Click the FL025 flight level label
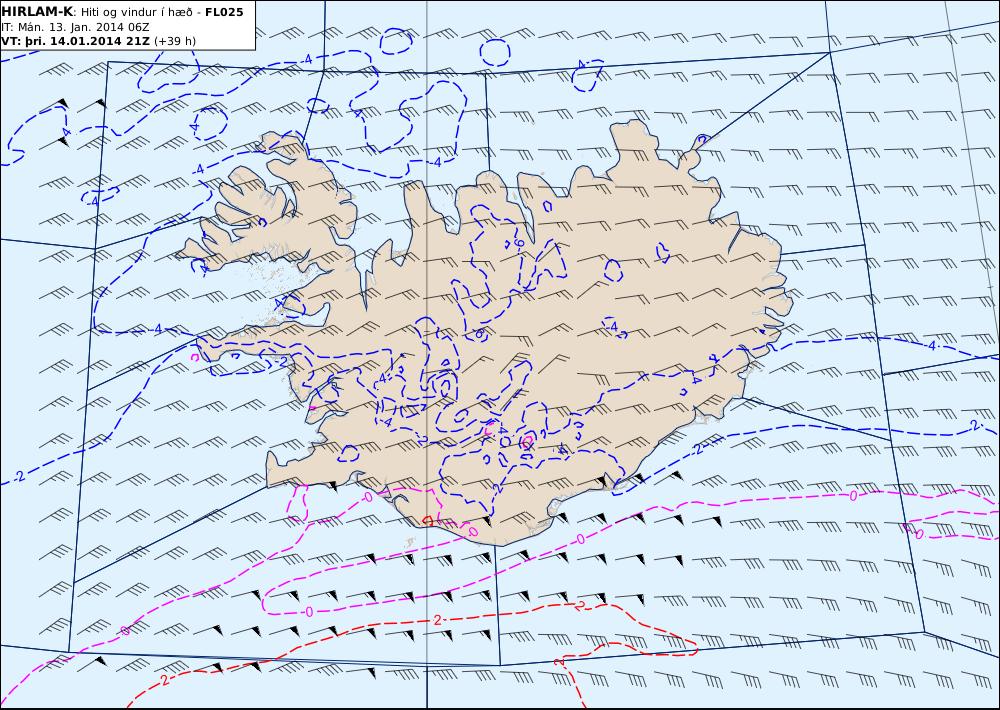This screenshot has width=1000, height=710. coord(224,11)
